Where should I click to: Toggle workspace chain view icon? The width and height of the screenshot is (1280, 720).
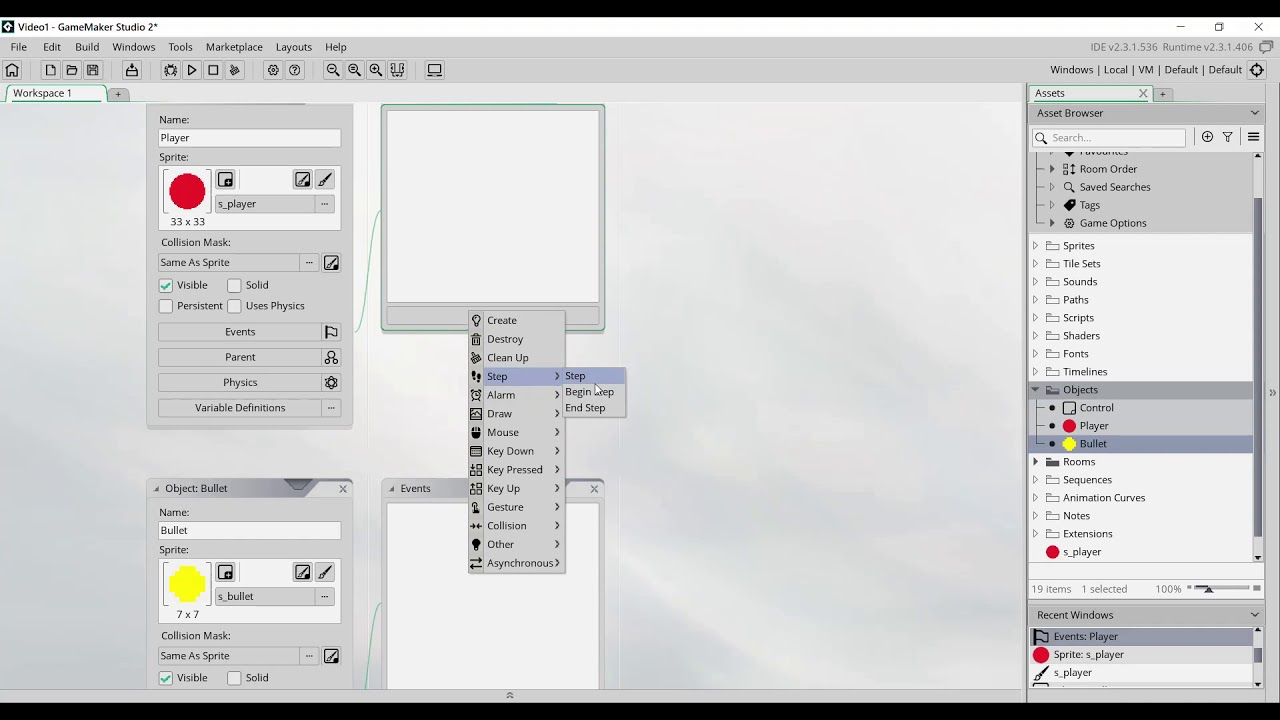tap(397, 70)
